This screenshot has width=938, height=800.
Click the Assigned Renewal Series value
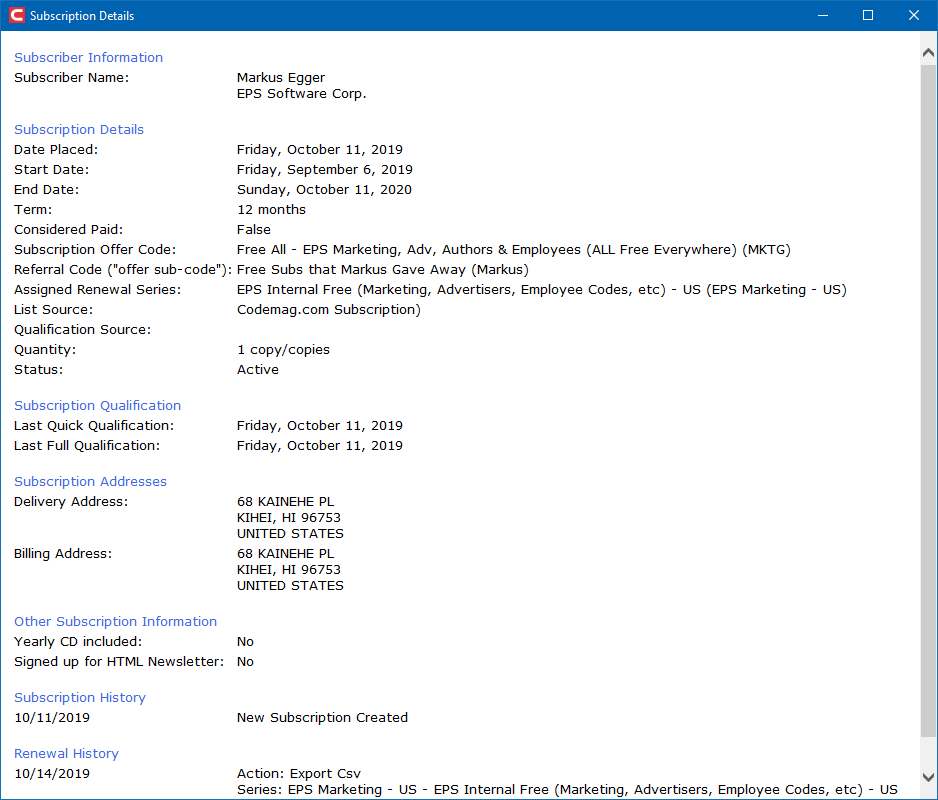[542, 290]
